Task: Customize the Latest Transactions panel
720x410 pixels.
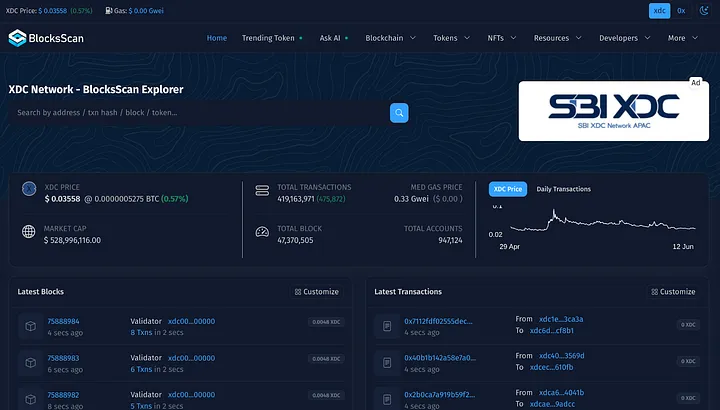Action: (673, 292)
